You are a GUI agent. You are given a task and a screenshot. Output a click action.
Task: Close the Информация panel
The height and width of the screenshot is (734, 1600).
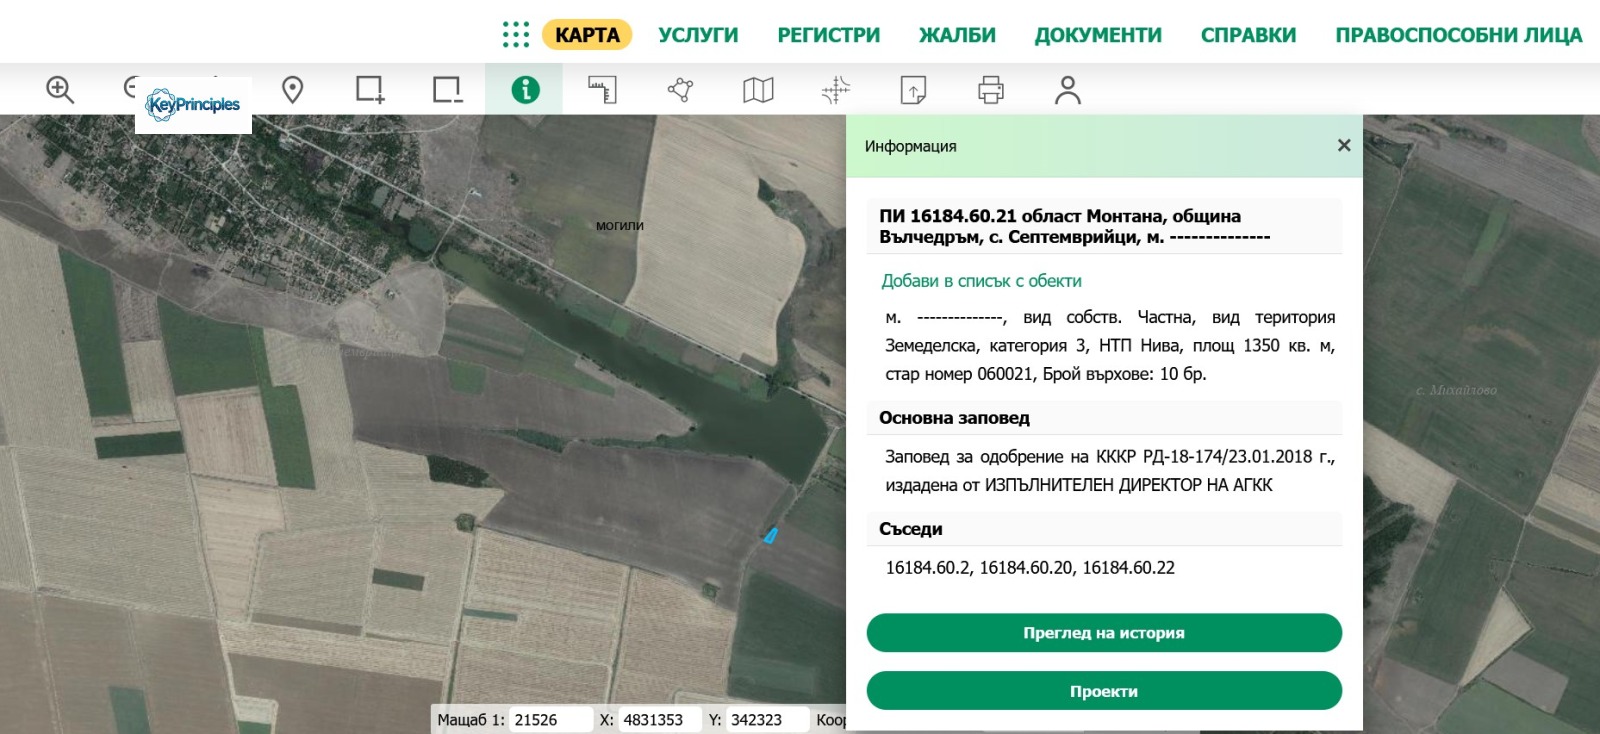coord(1344,146)
